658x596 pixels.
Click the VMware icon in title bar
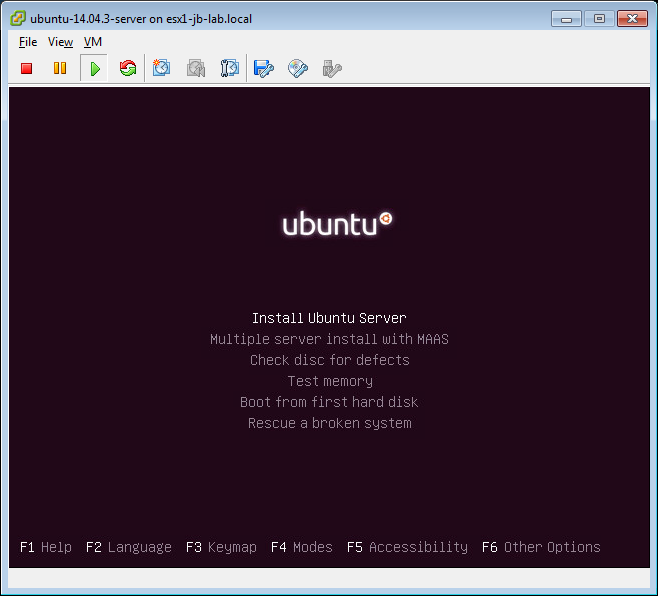tap(18, 18)
